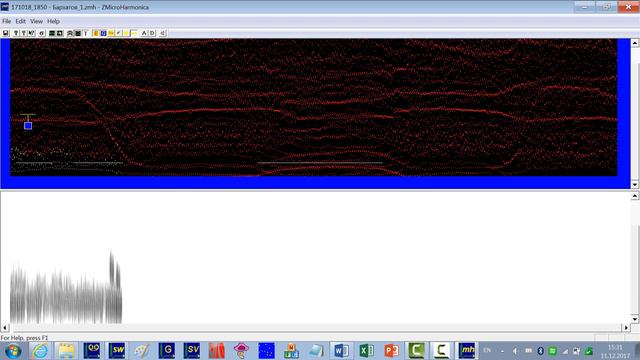Click the 'T' text toolbar icon
This screenshot has width=640, height=360.
pyautogui.click(x=85, y=33)
